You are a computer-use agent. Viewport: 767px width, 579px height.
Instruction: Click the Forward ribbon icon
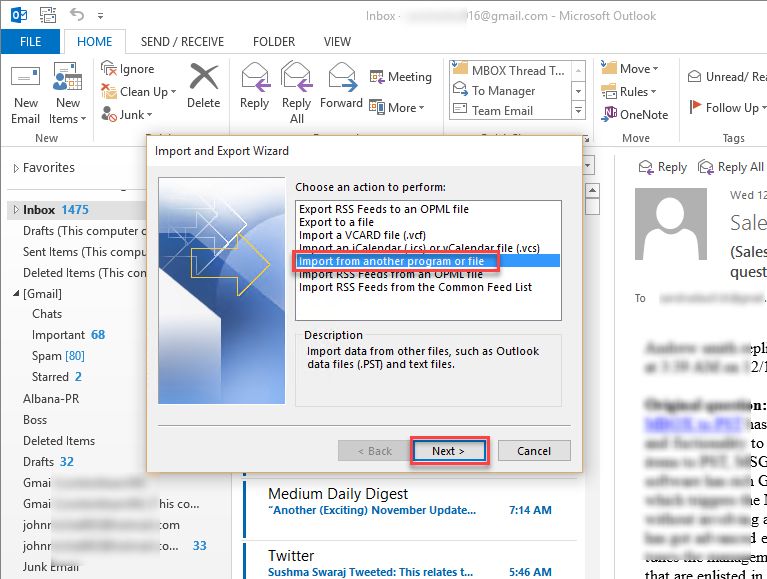341,77
